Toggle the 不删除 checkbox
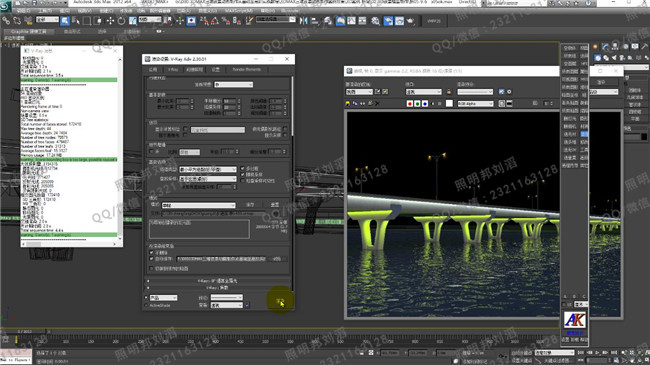The height and width of the screenshot is (365, 650). tap(151, 252)
